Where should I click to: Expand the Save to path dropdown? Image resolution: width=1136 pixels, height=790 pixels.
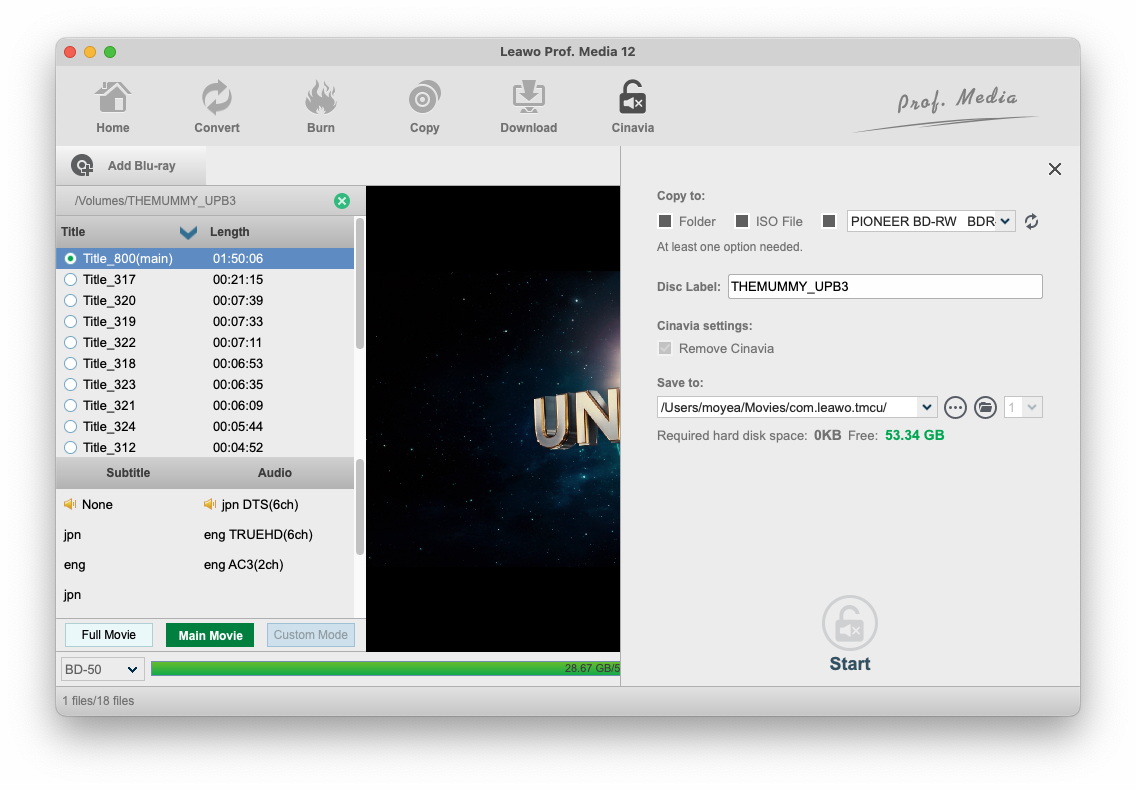(x=927, y=407)
